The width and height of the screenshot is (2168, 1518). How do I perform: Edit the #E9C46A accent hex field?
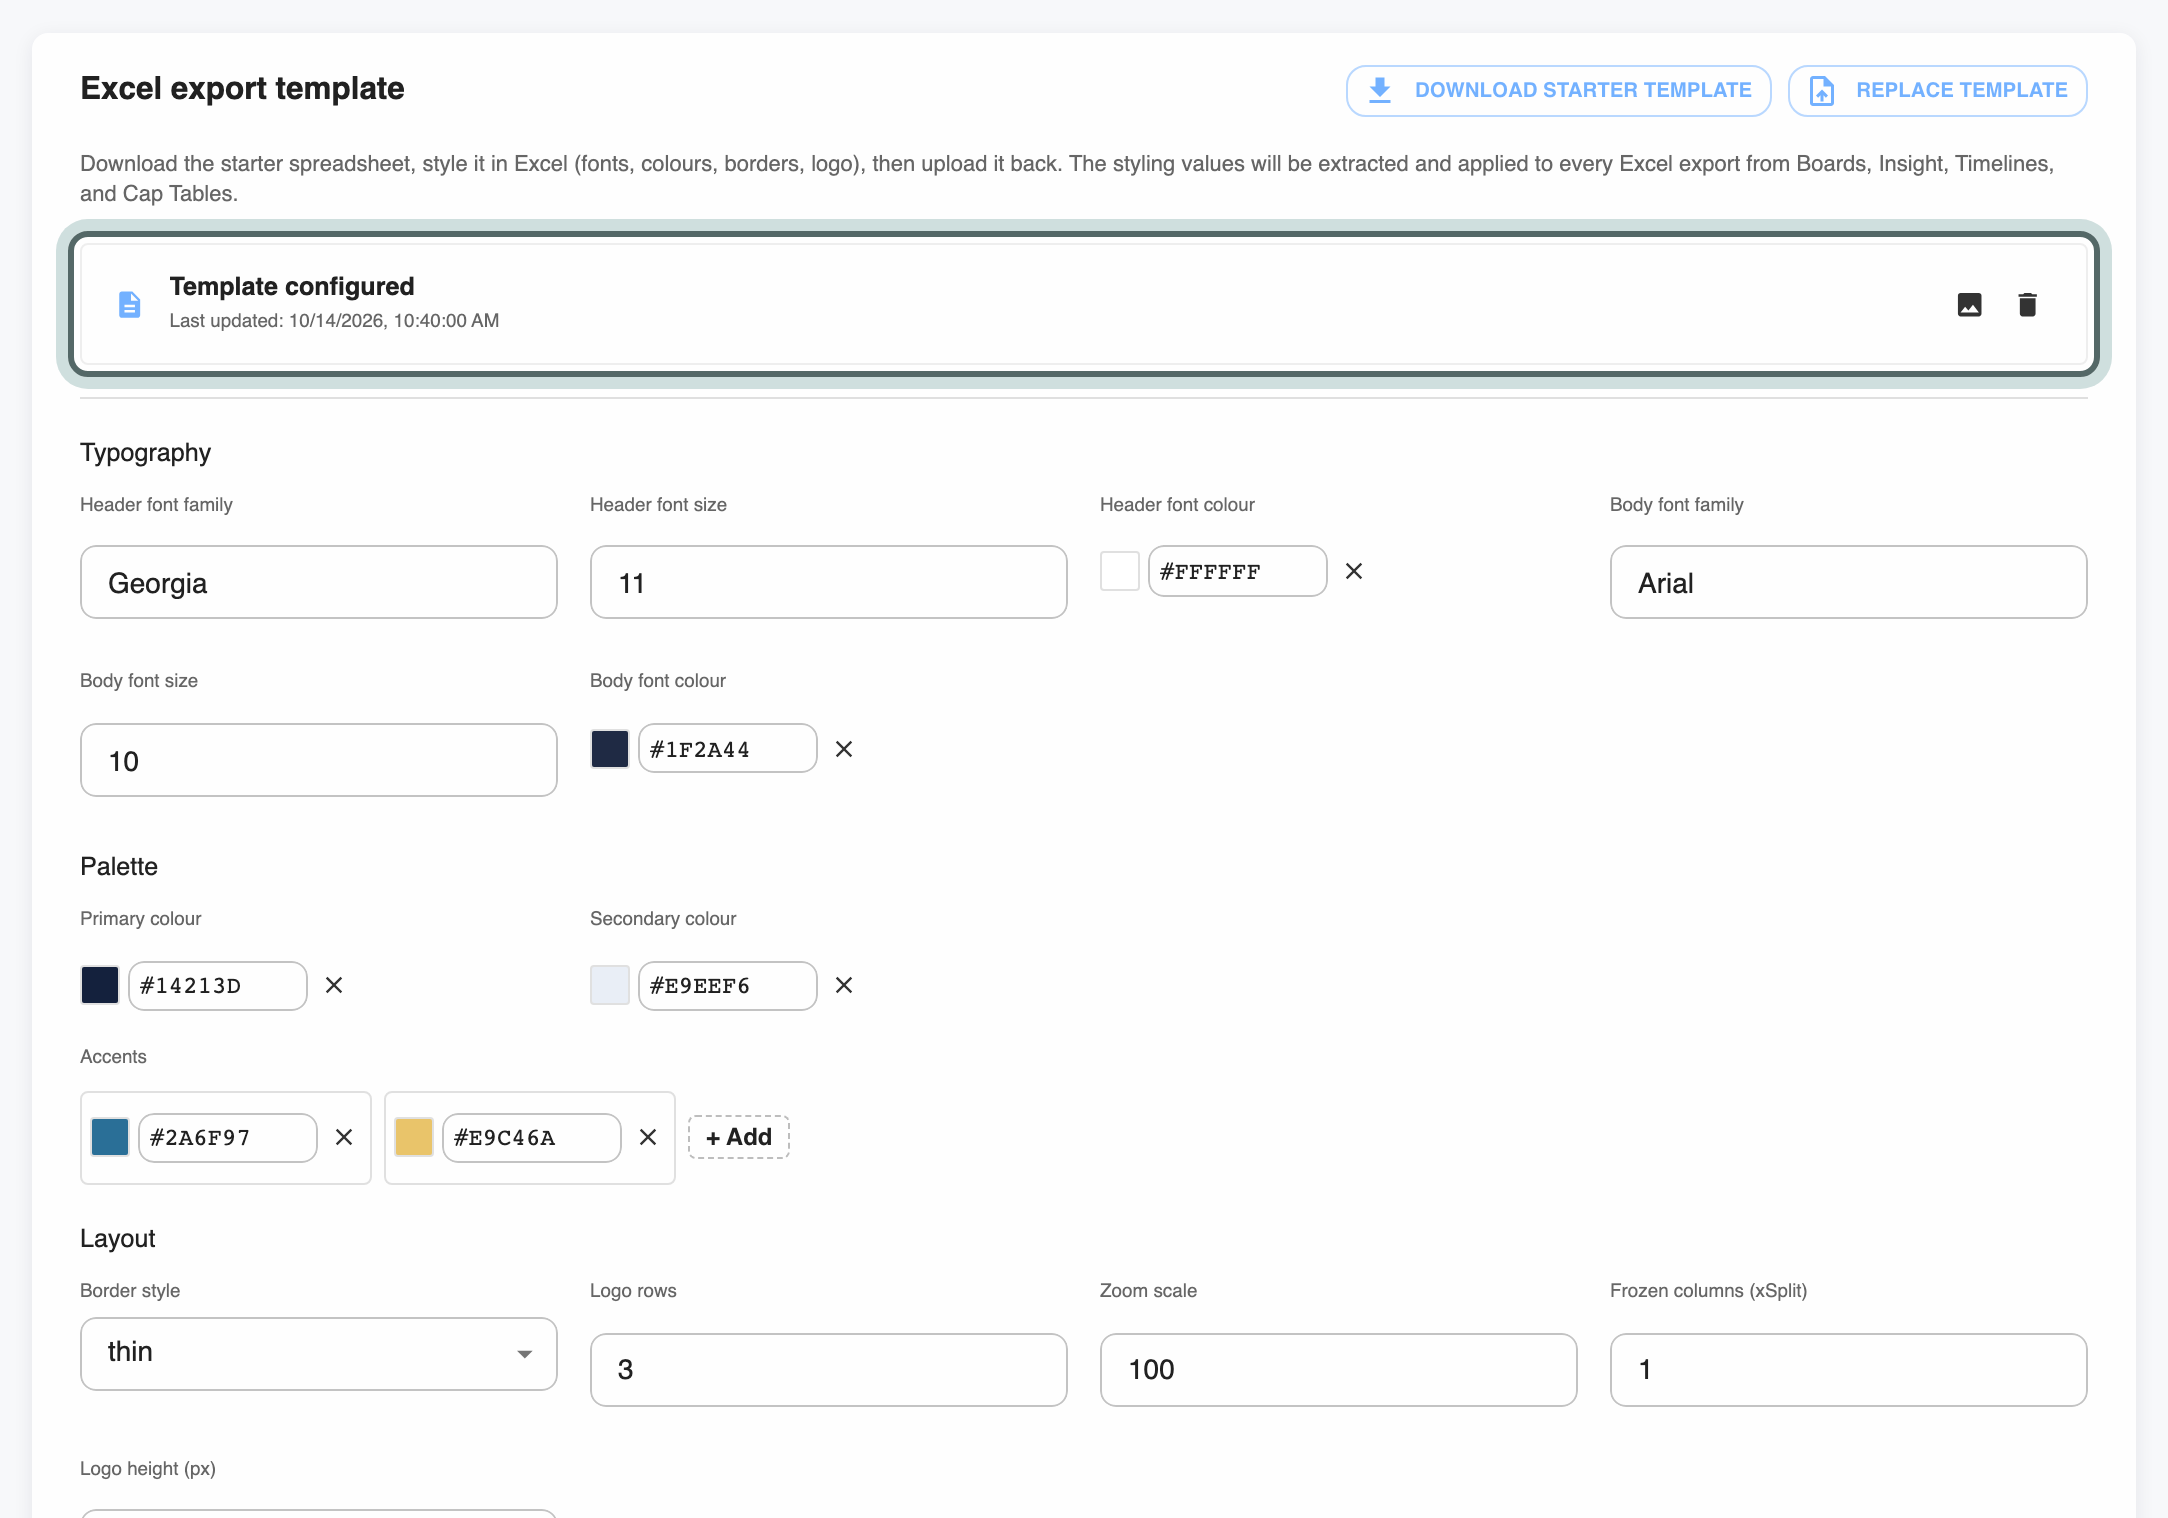pyautogui.click(x=532, y=1137)
